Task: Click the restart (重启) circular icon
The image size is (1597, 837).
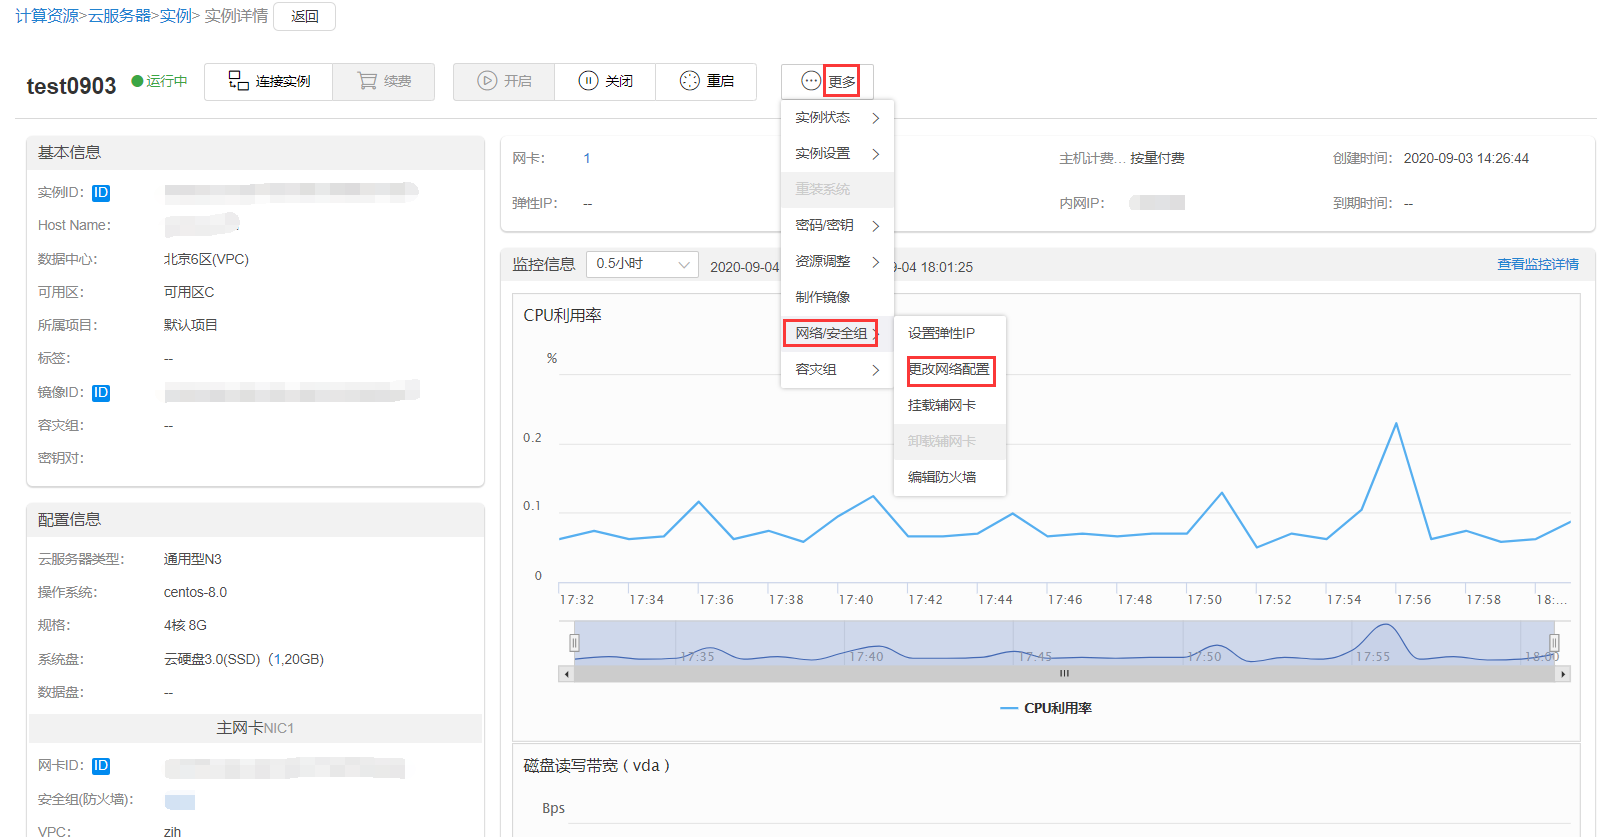Action: (x=689, y=81)
